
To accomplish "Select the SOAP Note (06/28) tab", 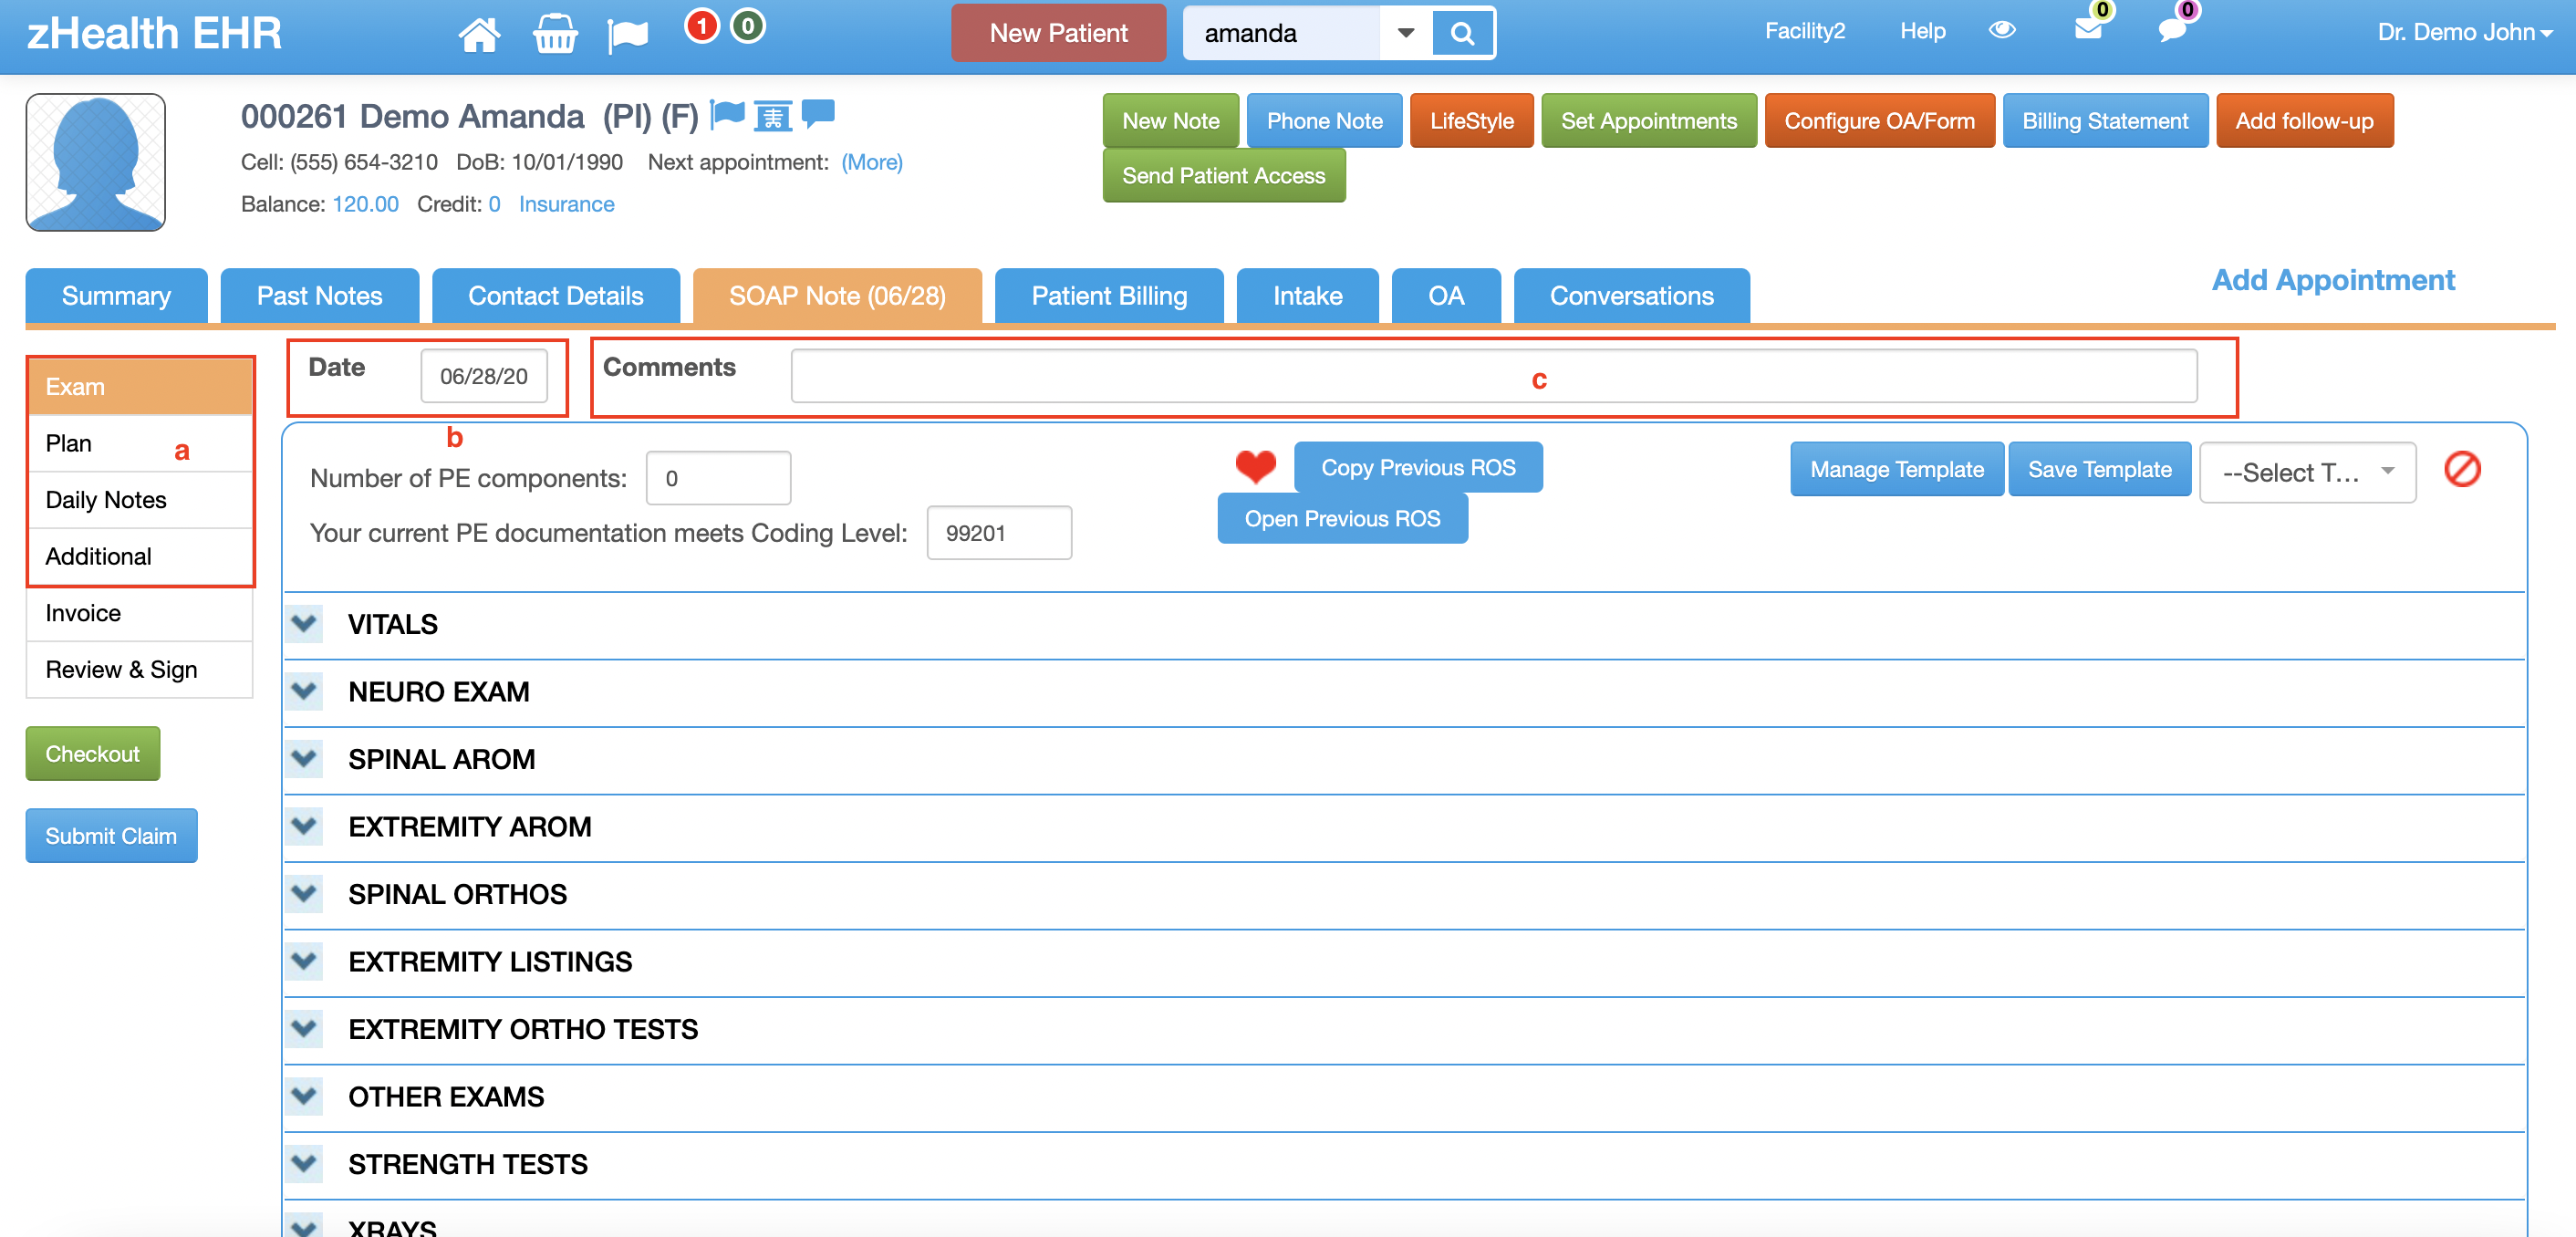I will (837, 296).
